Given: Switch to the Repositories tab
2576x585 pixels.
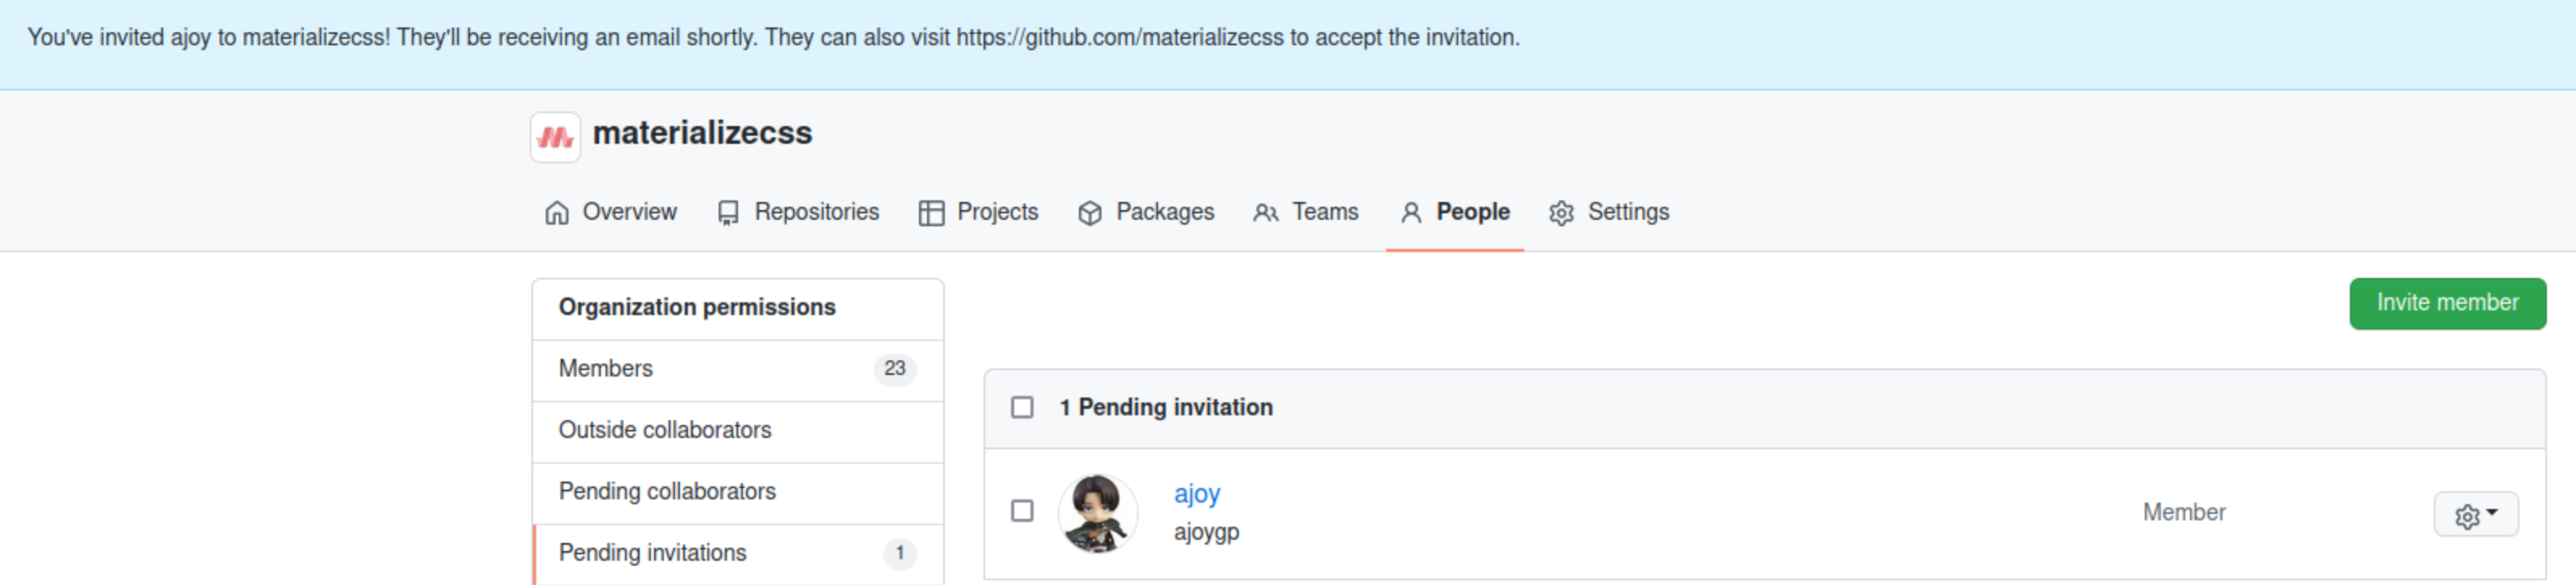Looking at the screenshot, I should coord(816,212).
